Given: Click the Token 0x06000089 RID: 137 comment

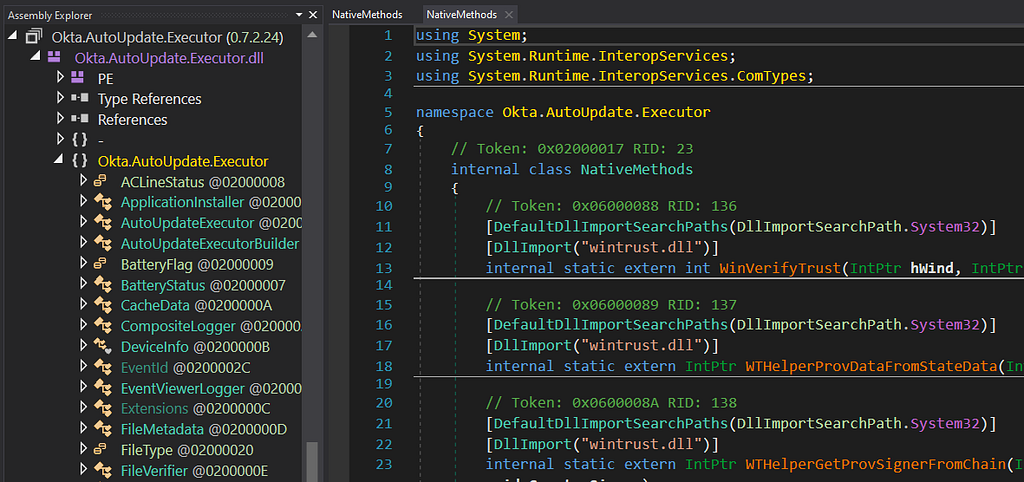Looking at the screenshot, I should coord(611,304).
